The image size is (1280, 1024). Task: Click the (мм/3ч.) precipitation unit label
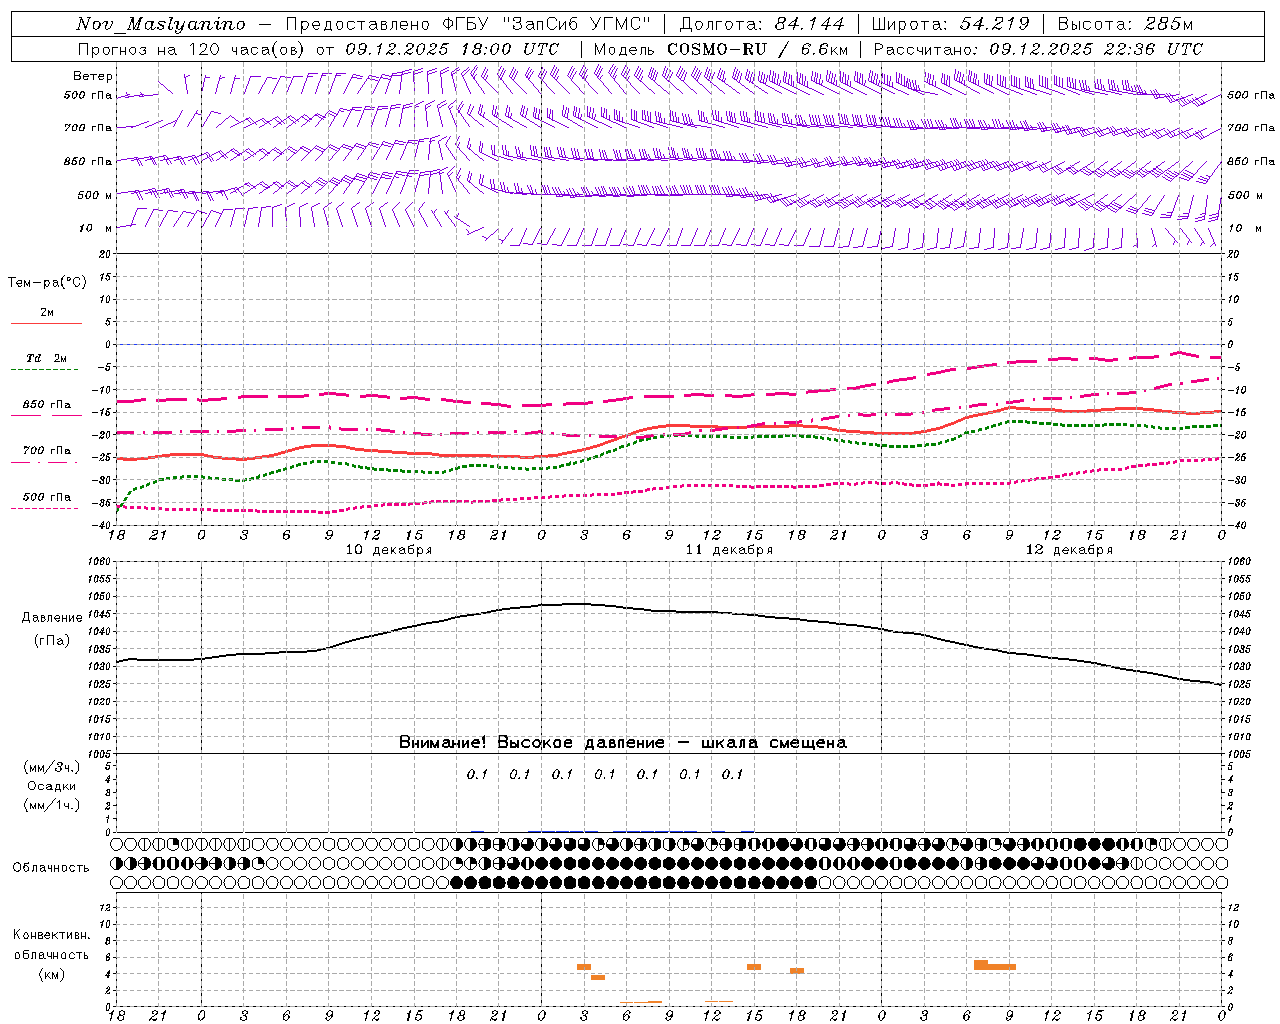[52, 767]
